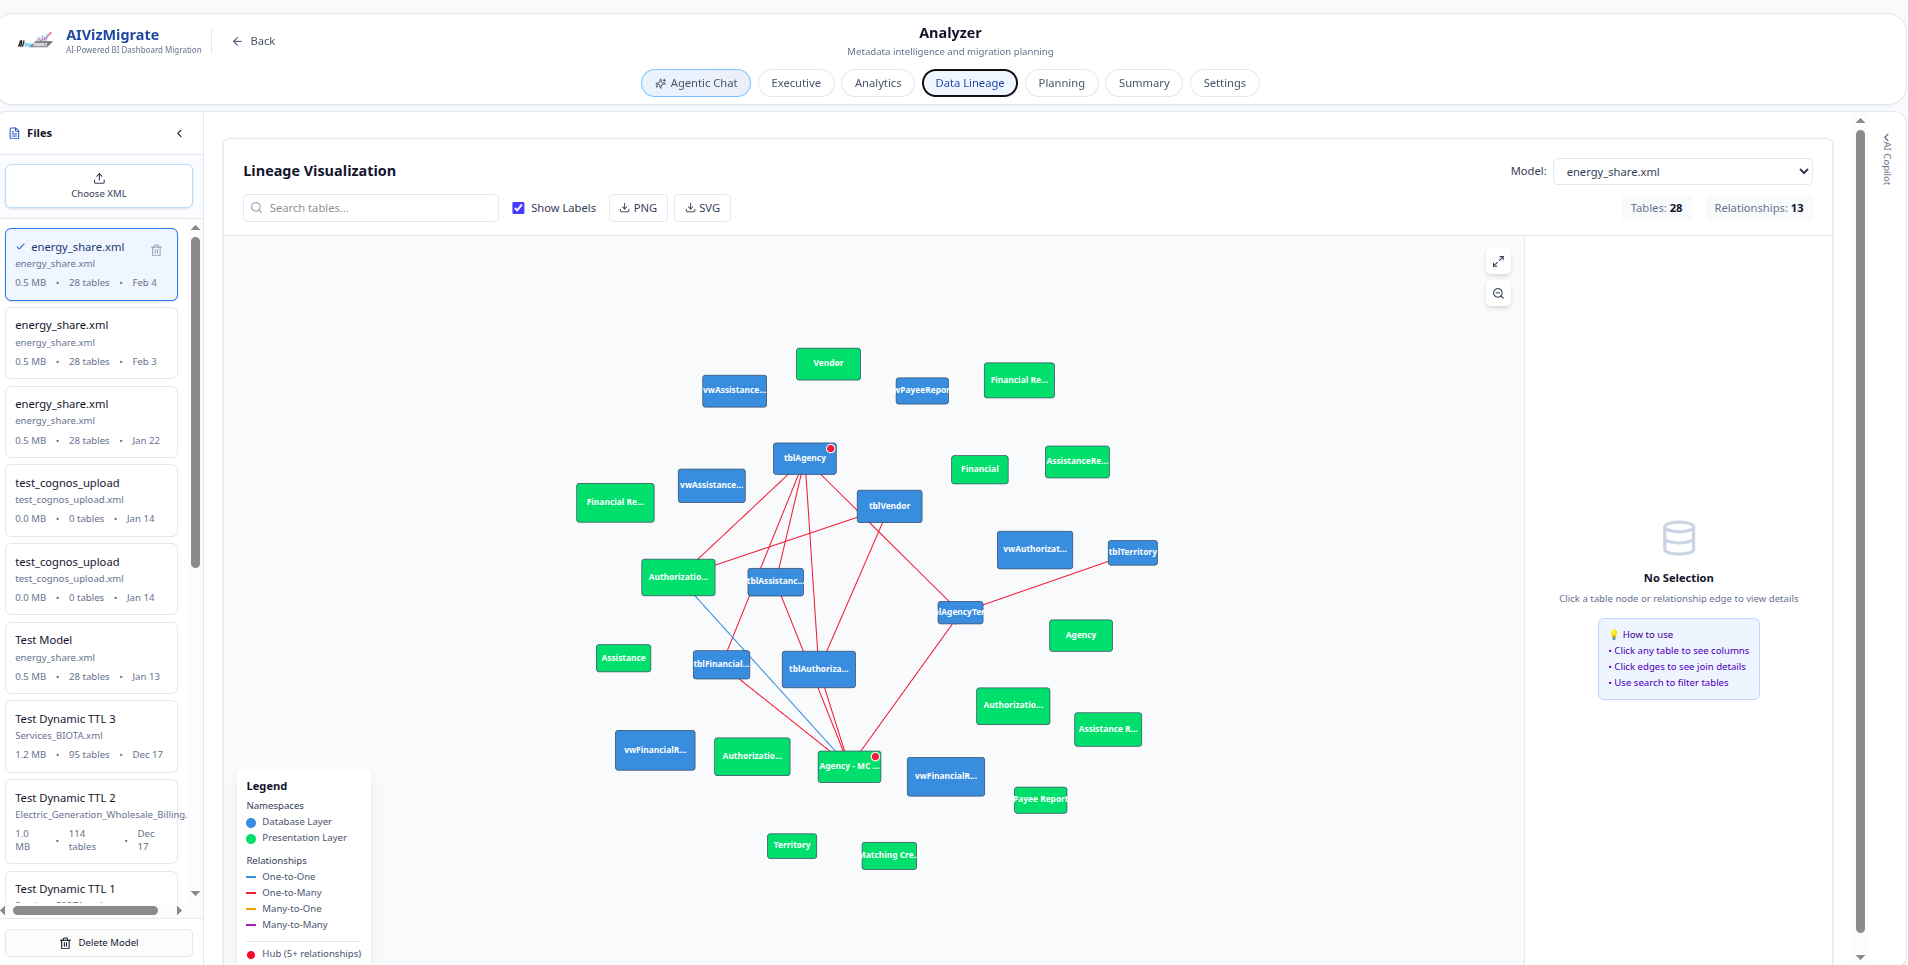Viewport: 1908px width, 965px height.
Task: Click the Database Layer legend blue dot
Action: (251, 823)
